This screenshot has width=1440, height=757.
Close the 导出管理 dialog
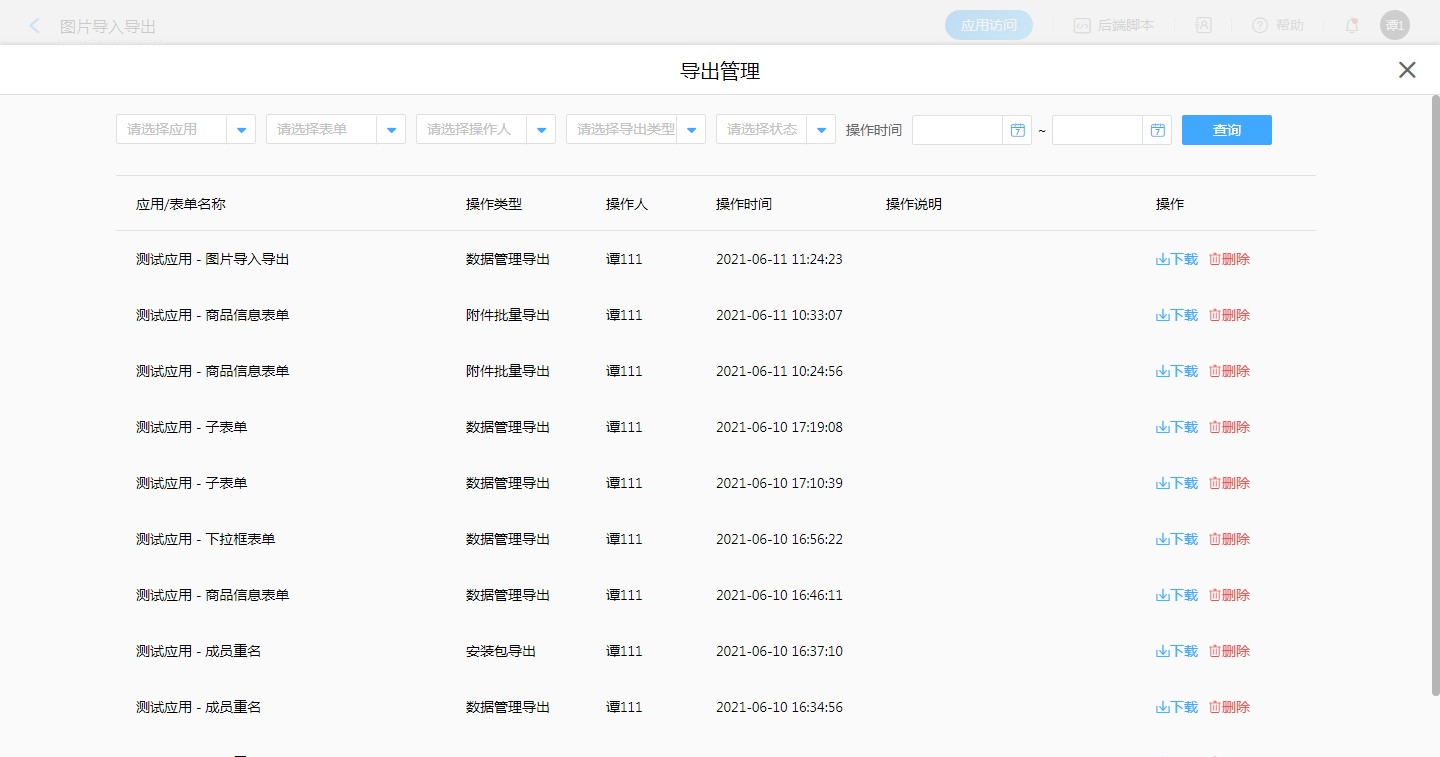tap(1407, 70)
